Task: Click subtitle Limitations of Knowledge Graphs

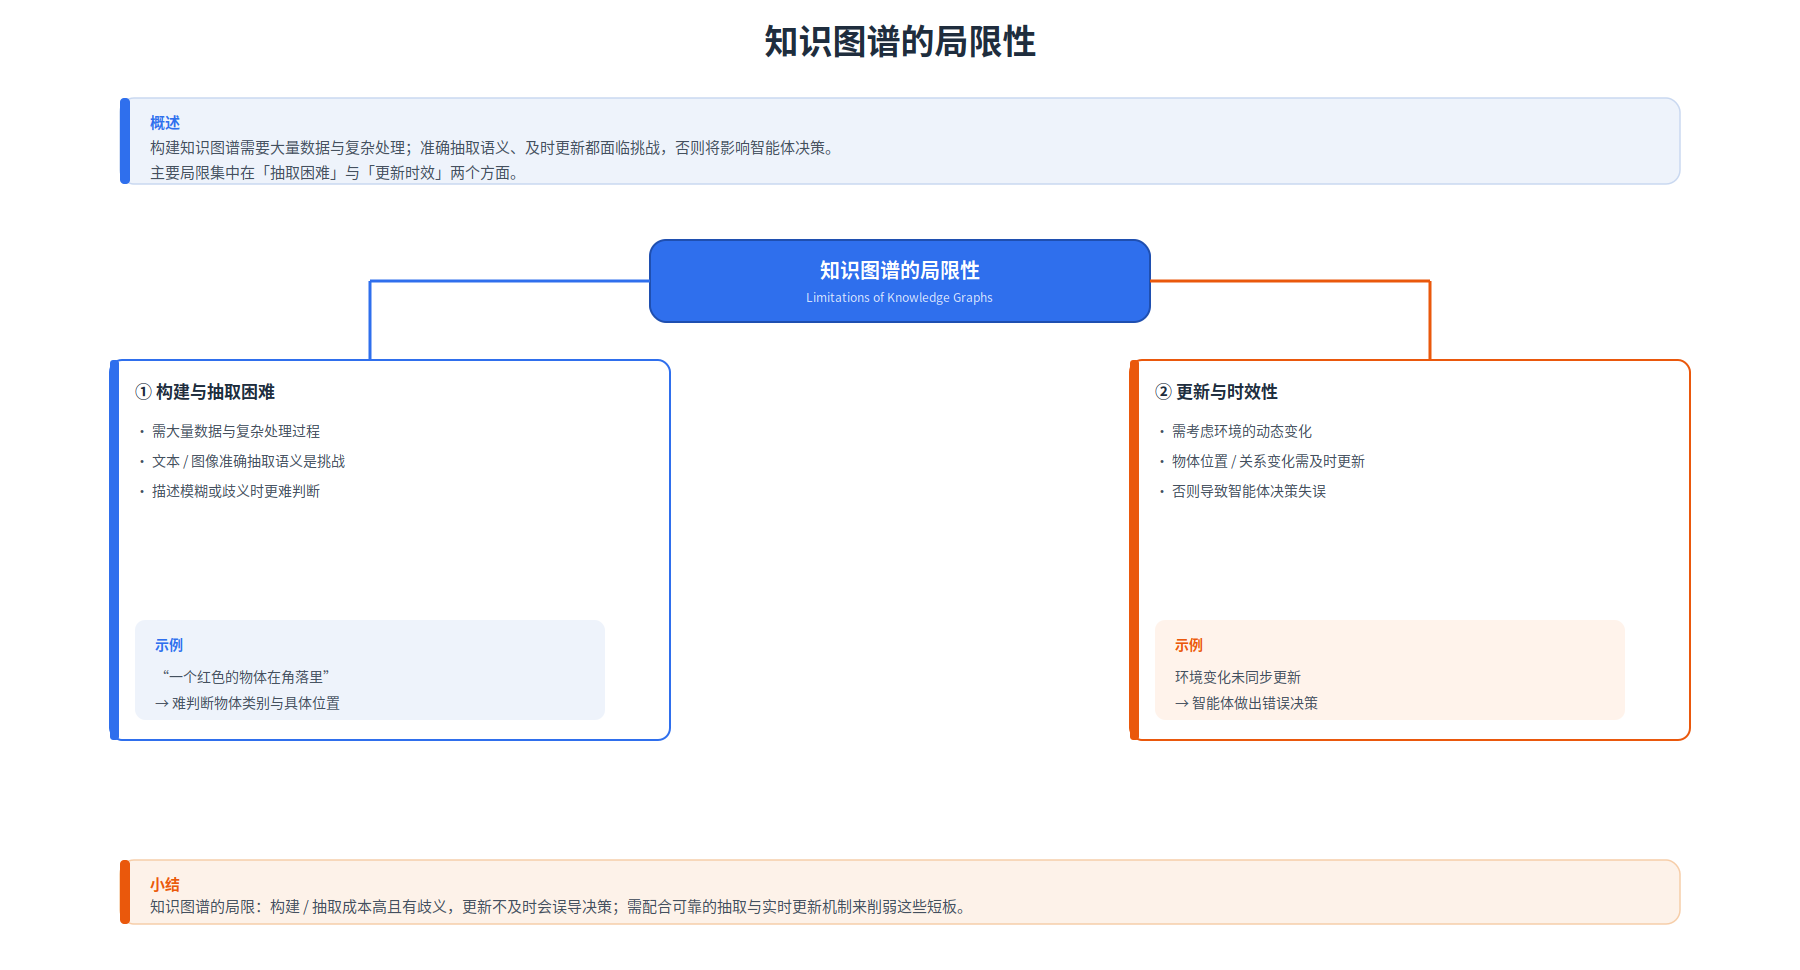Action: (x=900, y=298)
